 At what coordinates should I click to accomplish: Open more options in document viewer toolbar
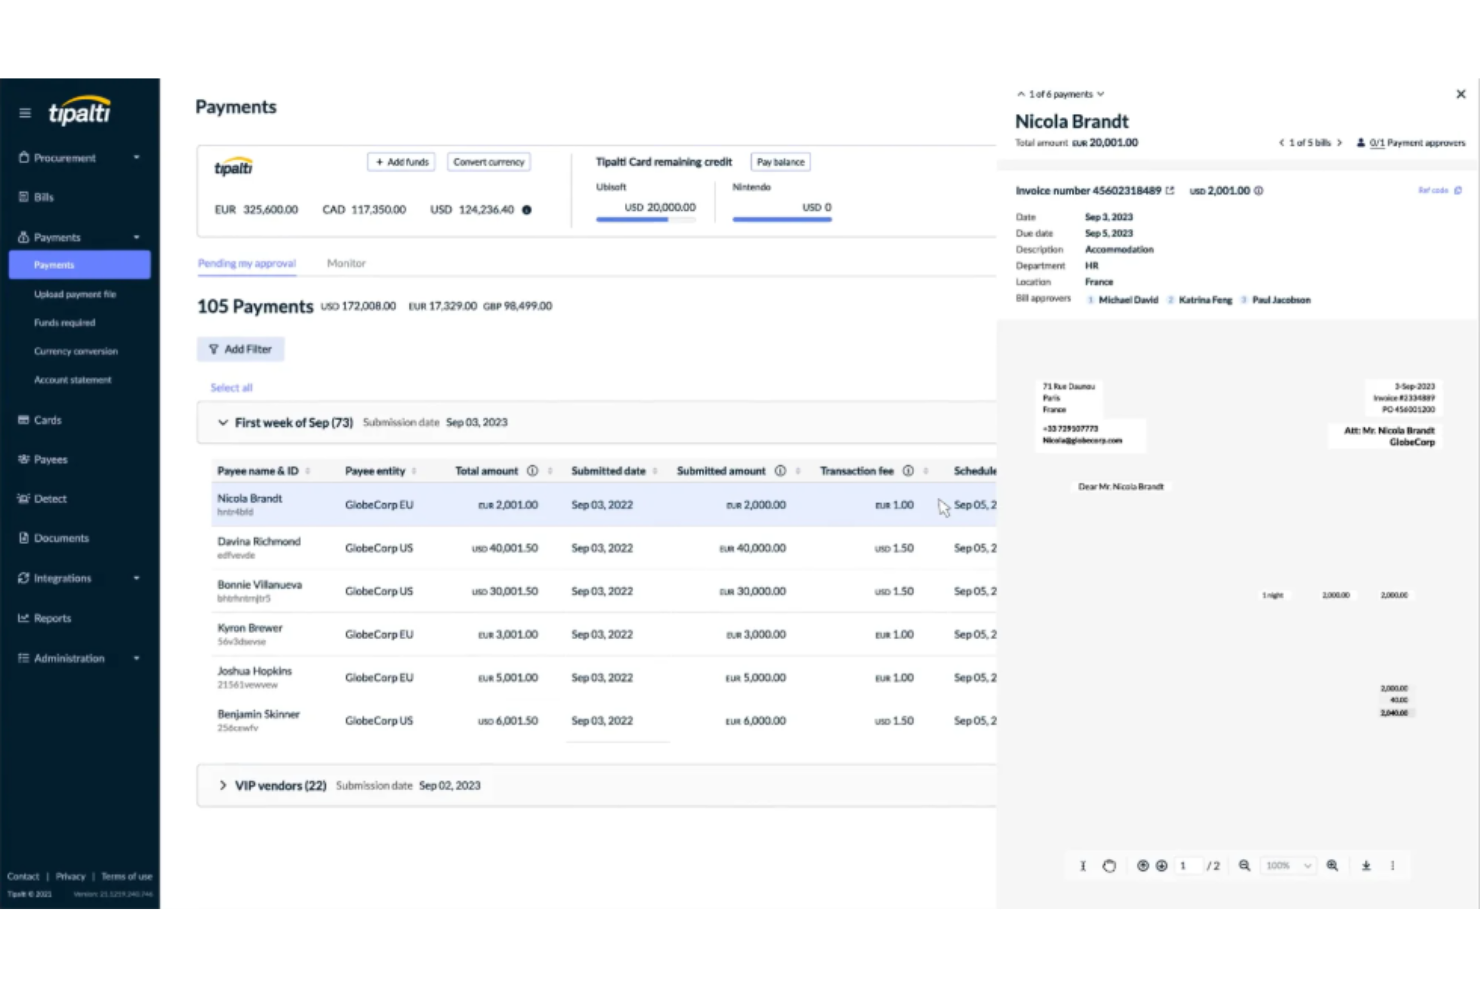(x=1392, y=866)
